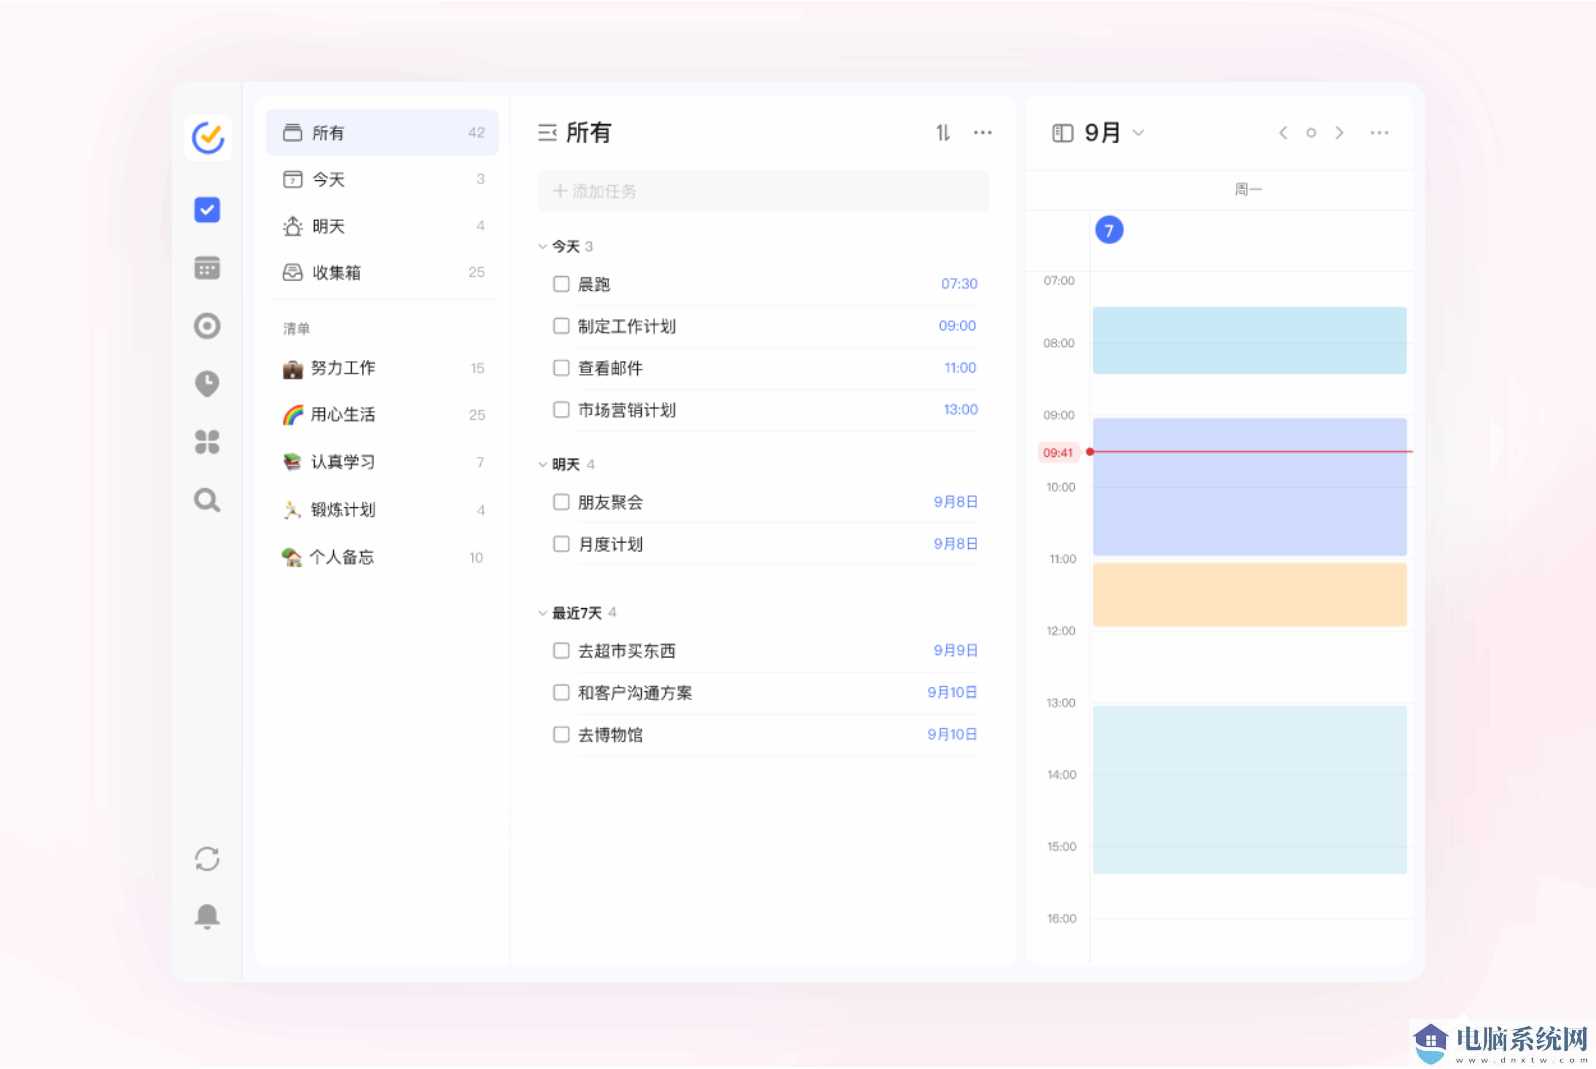Screen dimensions: 1596x1069
Task: Check off the 制定工作计划 task
Action: (561, 326)
